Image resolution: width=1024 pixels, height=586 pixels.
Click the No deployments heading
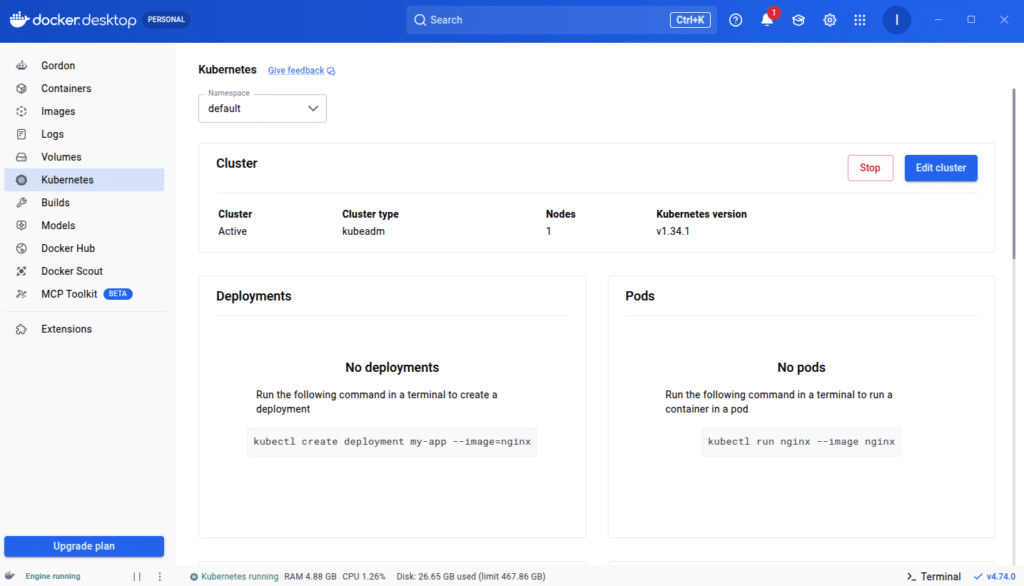(392, 368)
